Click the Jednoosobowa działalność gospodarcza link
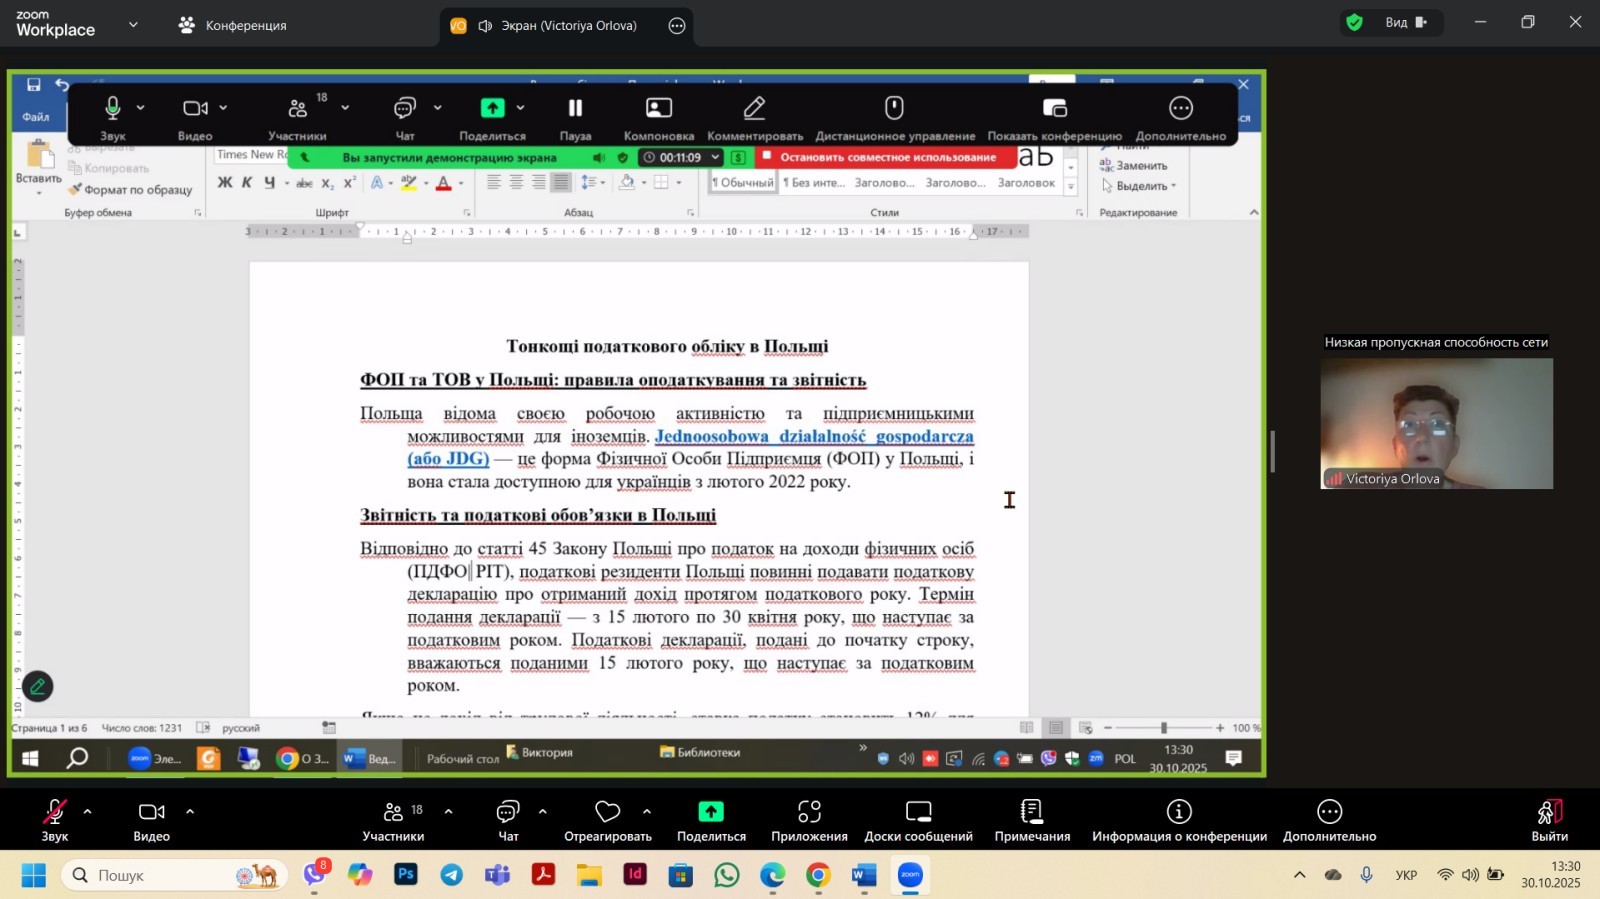The image size is (1600, 899). [813, 437]
